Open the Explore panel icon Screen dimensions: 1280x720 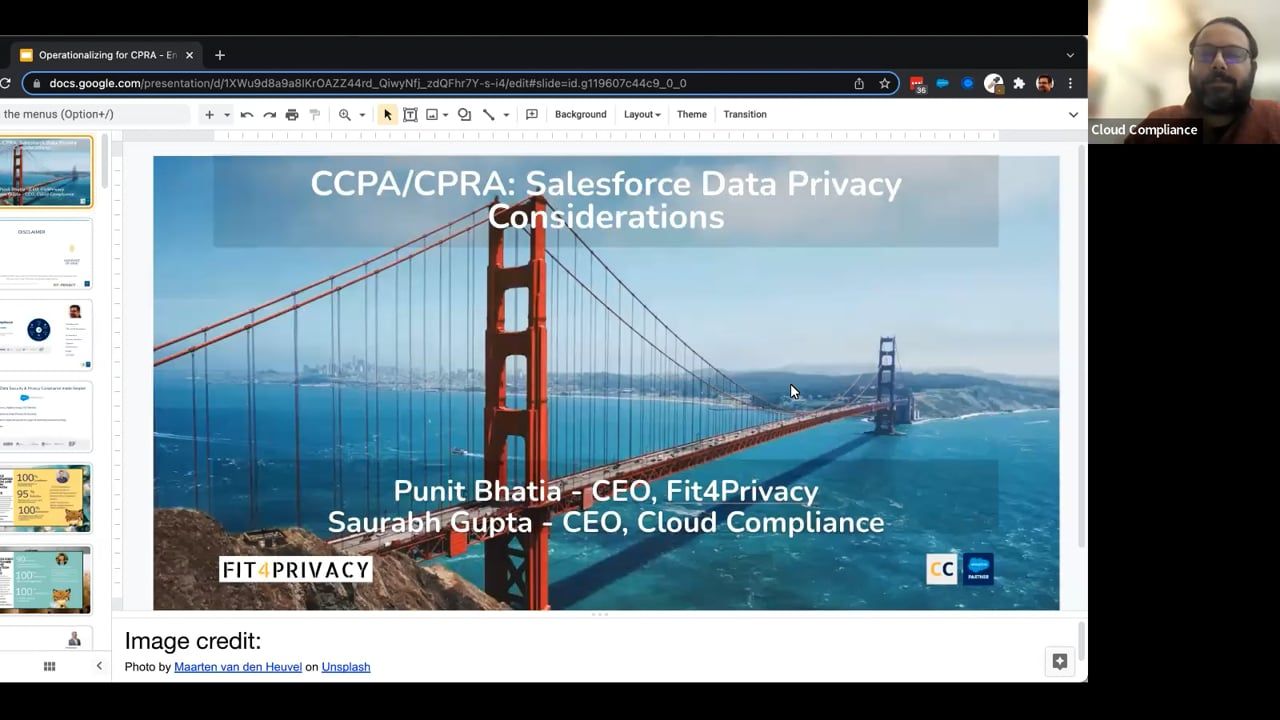point(1059,661)
